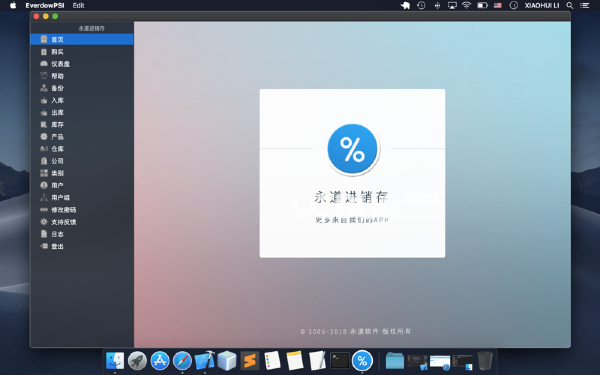Follow the 更多来自我们的APP link

pos(352,220)
